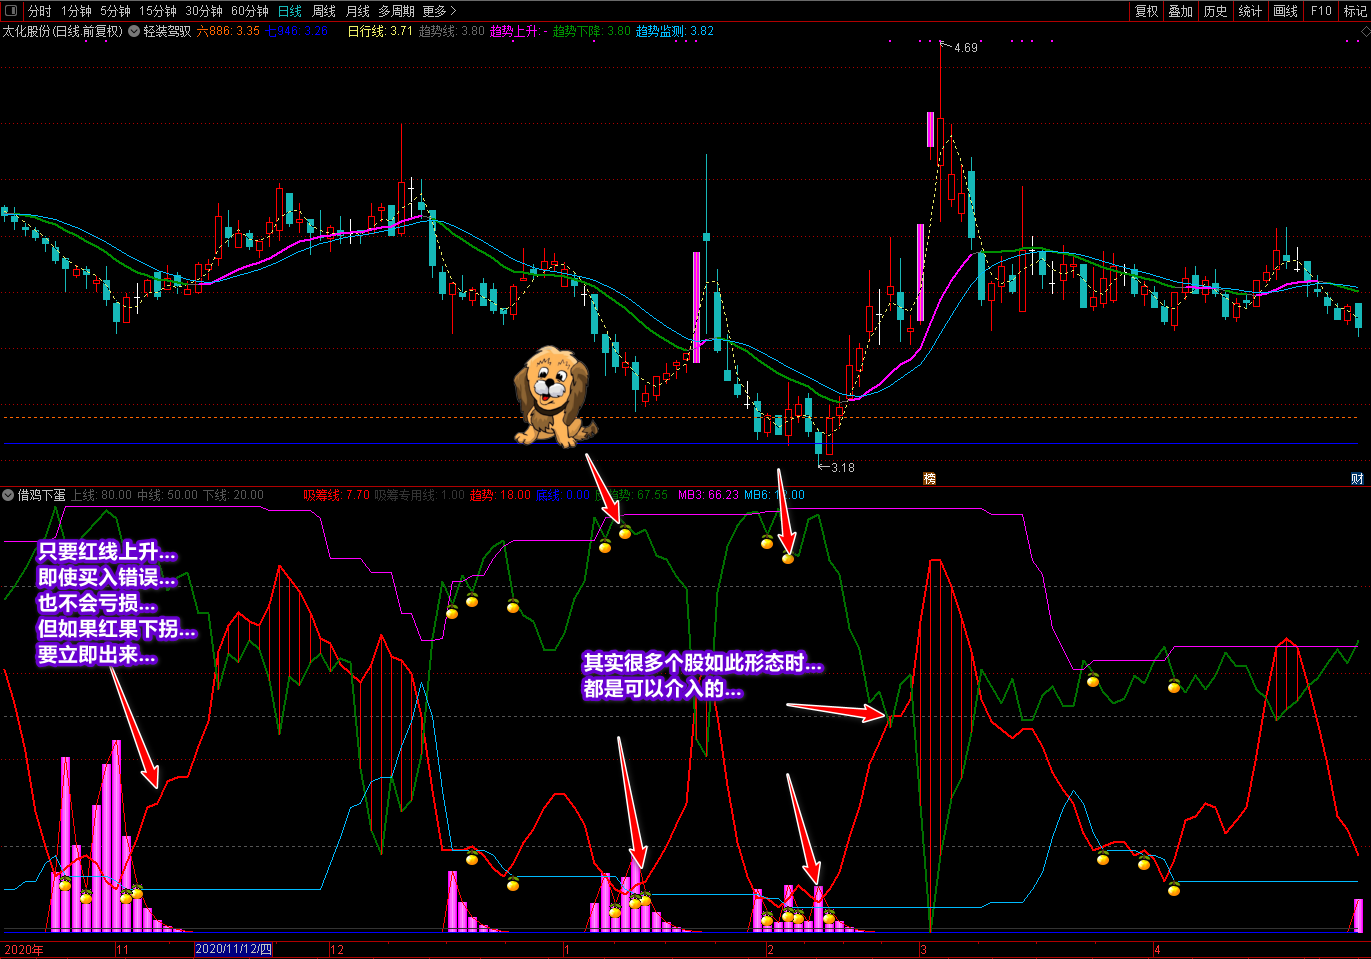Click the 吸筹专用线: 1.00 label

pos(420,495)
